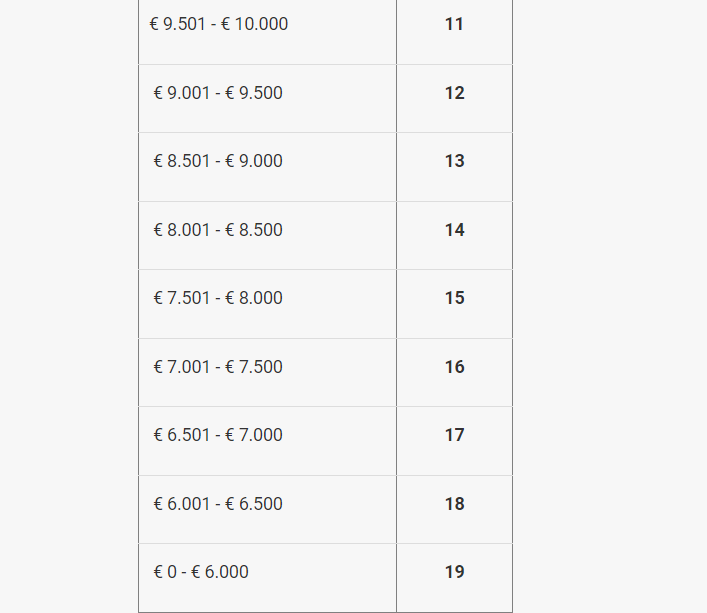Click the number 16 cell
The width and height of the screenshot is (707, 613).
(454, 367)
